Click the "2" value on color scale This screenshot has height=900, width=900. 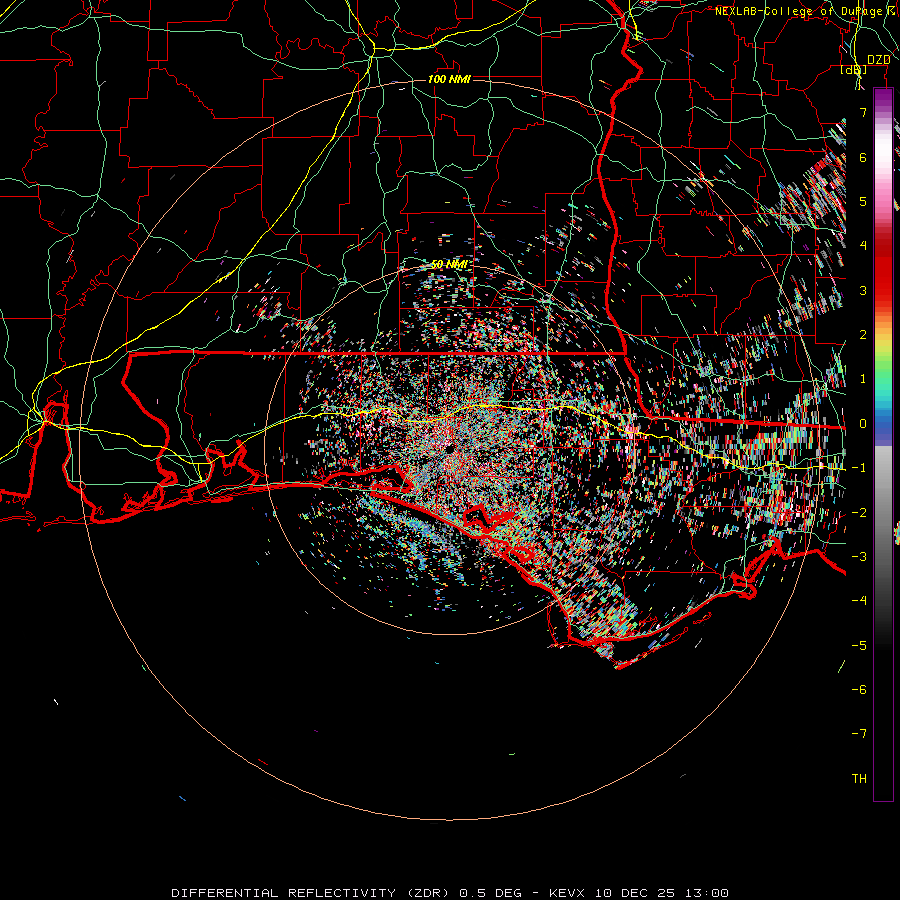(x=863, y=335)
